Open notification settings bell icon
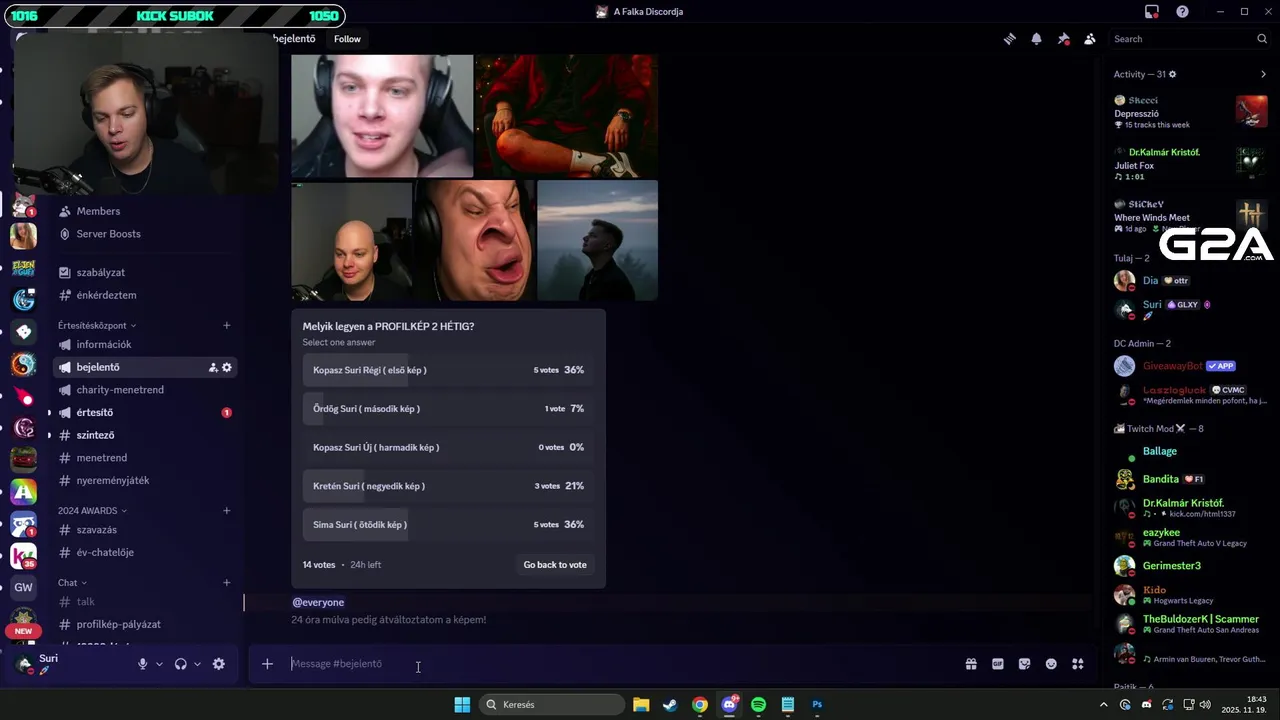 click(x=1036, y=39)
